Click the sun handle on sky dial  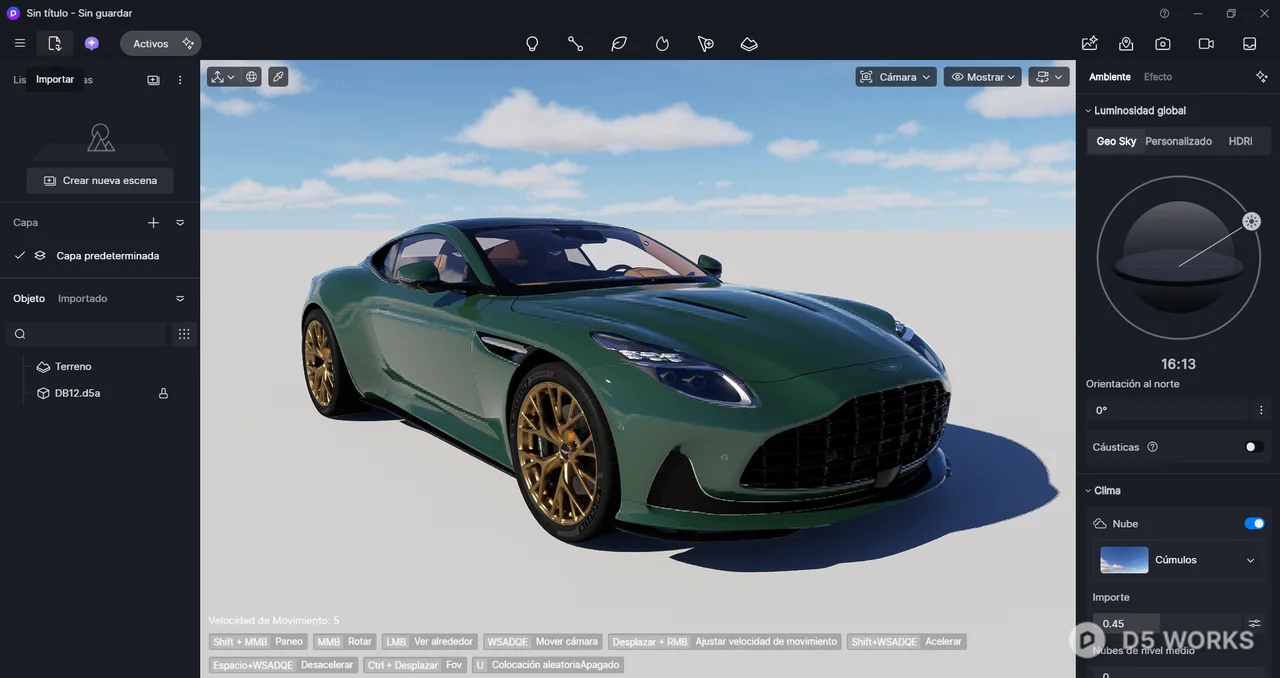click(1251, 222)
